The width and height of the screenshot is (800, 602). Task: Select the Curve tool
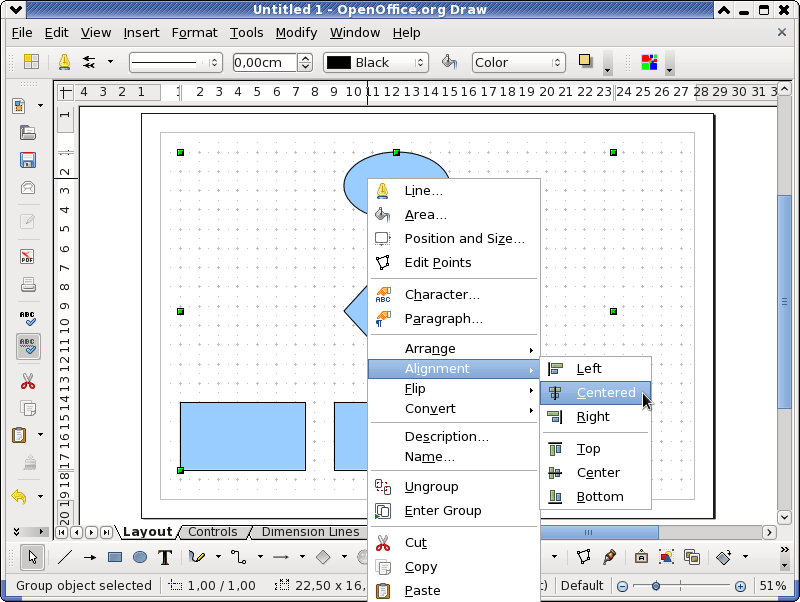[197, 557]
